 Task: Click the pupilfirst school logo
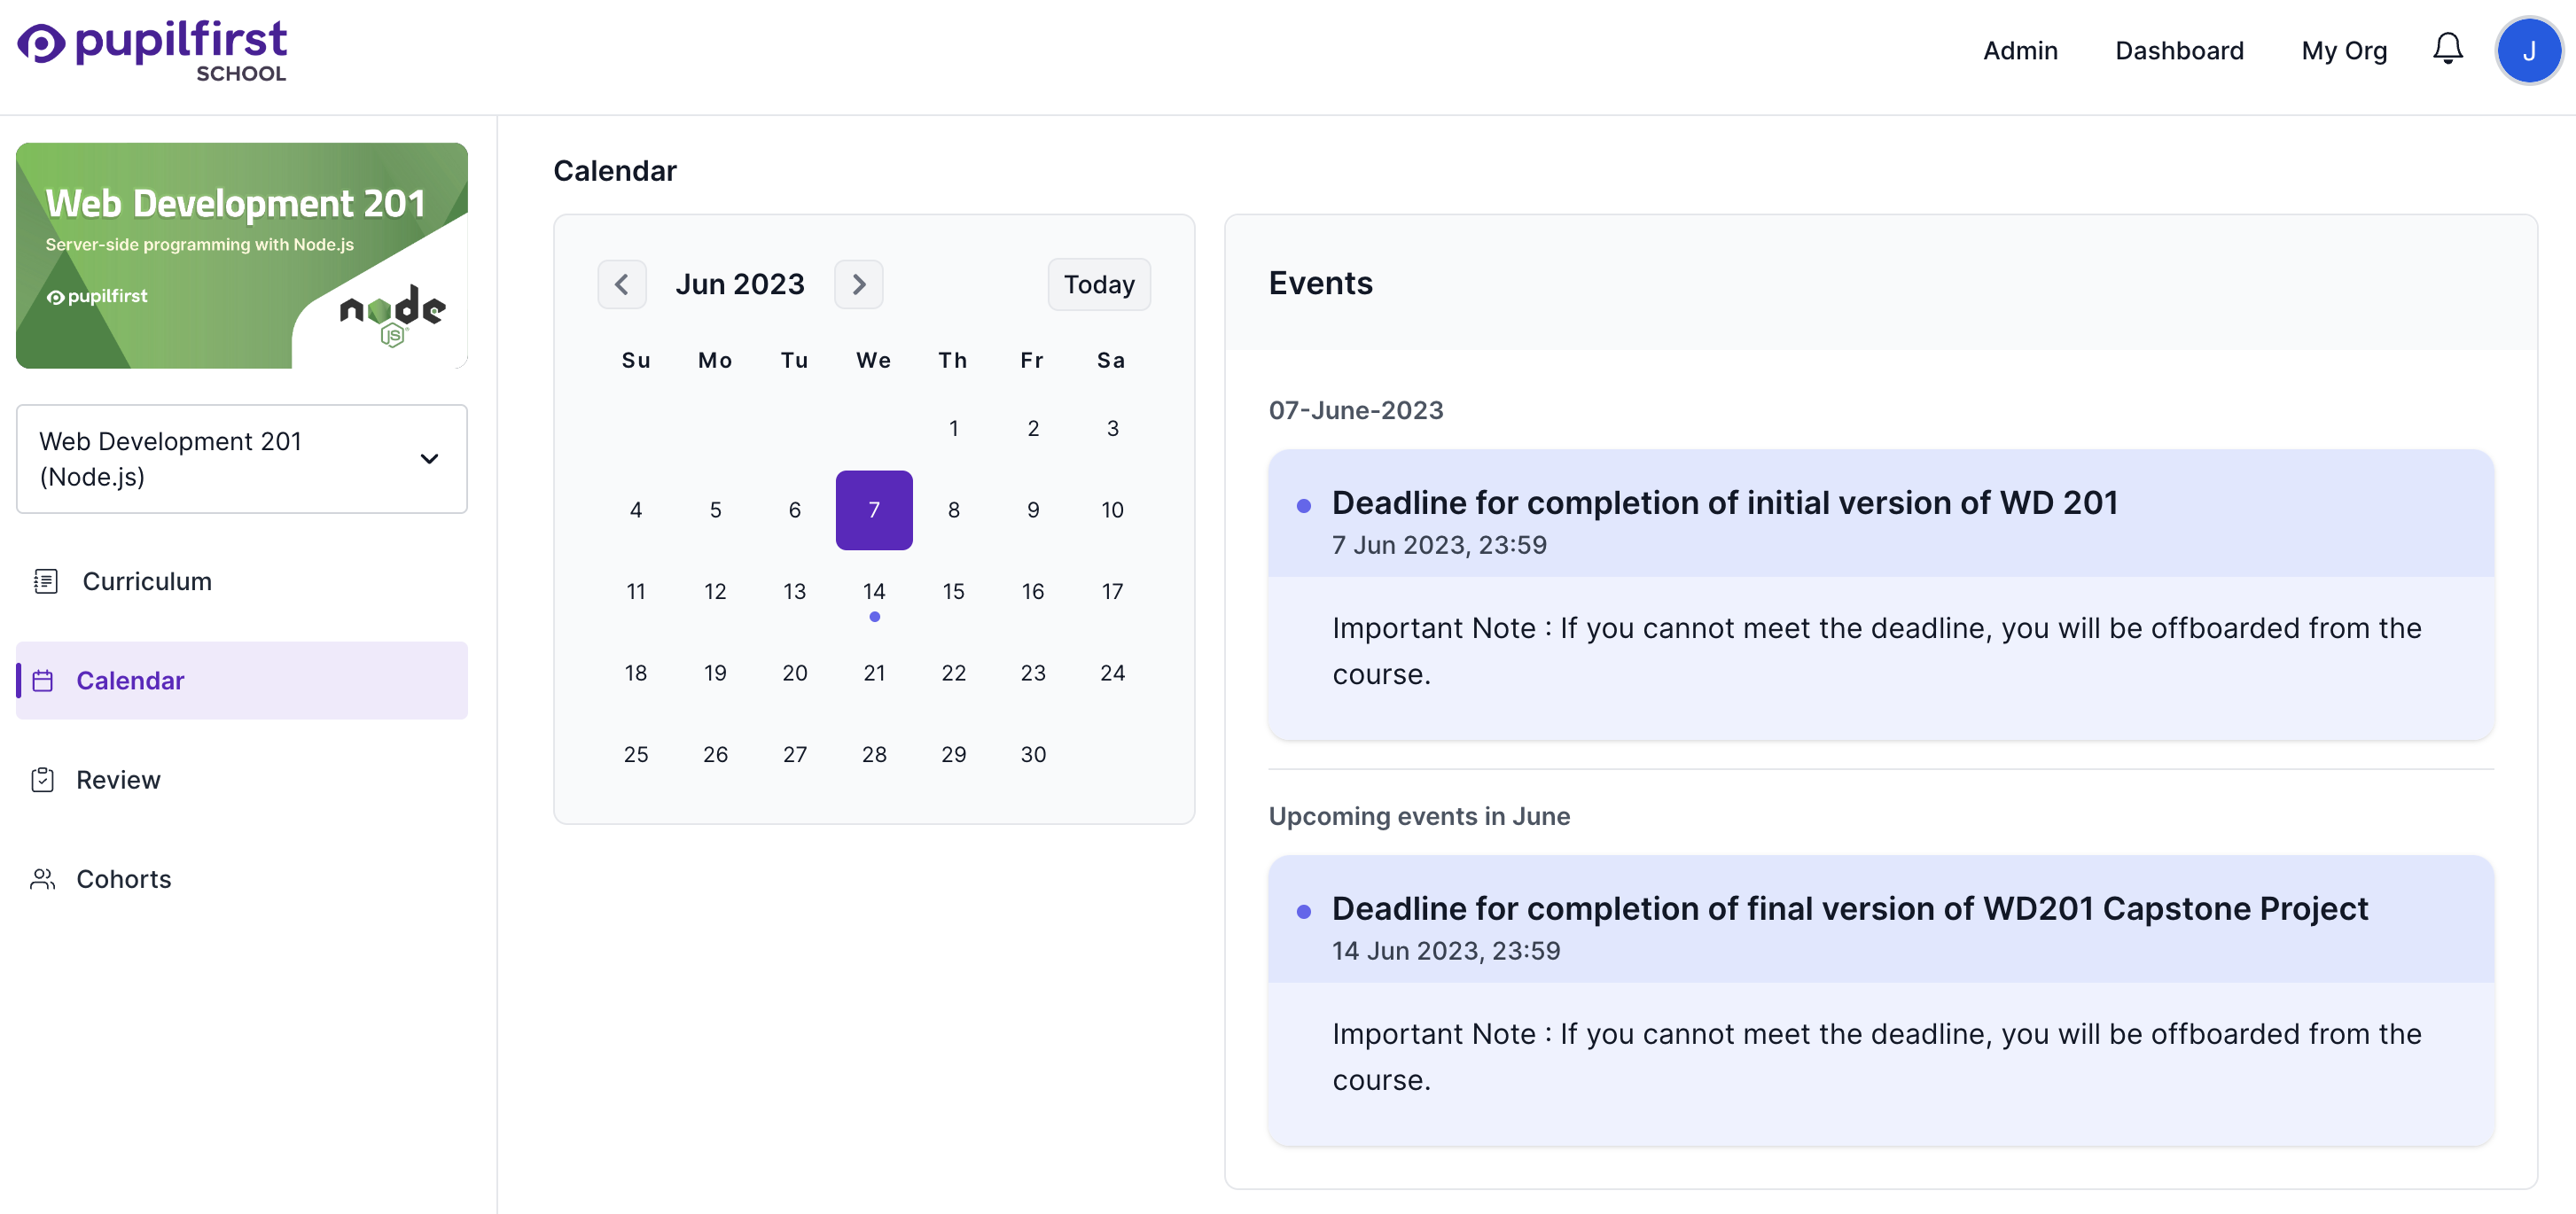[152, 50]
